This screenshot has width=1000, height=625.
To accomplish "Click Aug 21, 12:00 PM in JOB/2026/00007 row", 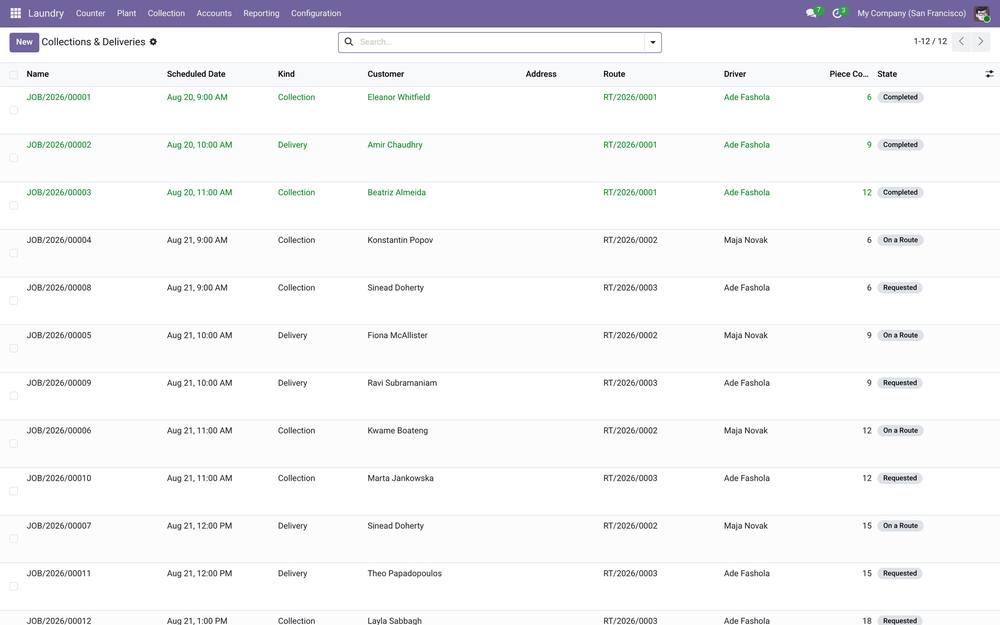I will point(199,526).
